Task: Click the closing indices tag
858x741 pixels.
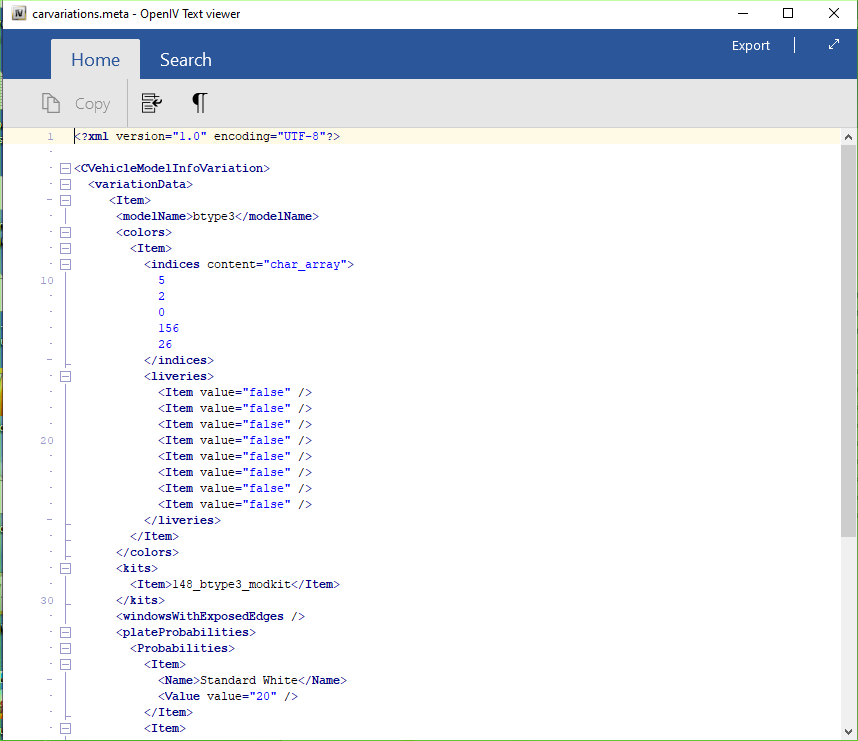Action: click(x=179, y=360)
